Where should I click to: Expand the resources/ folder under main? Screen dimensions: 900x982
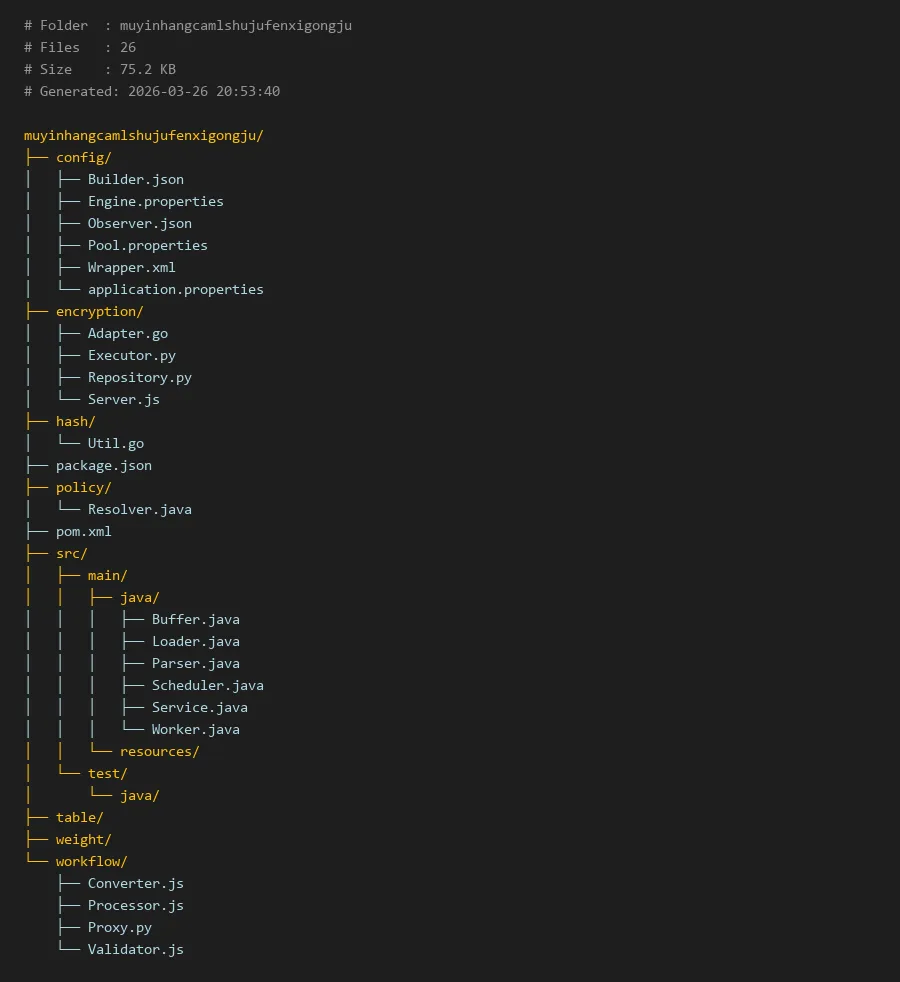click(159, 751)
